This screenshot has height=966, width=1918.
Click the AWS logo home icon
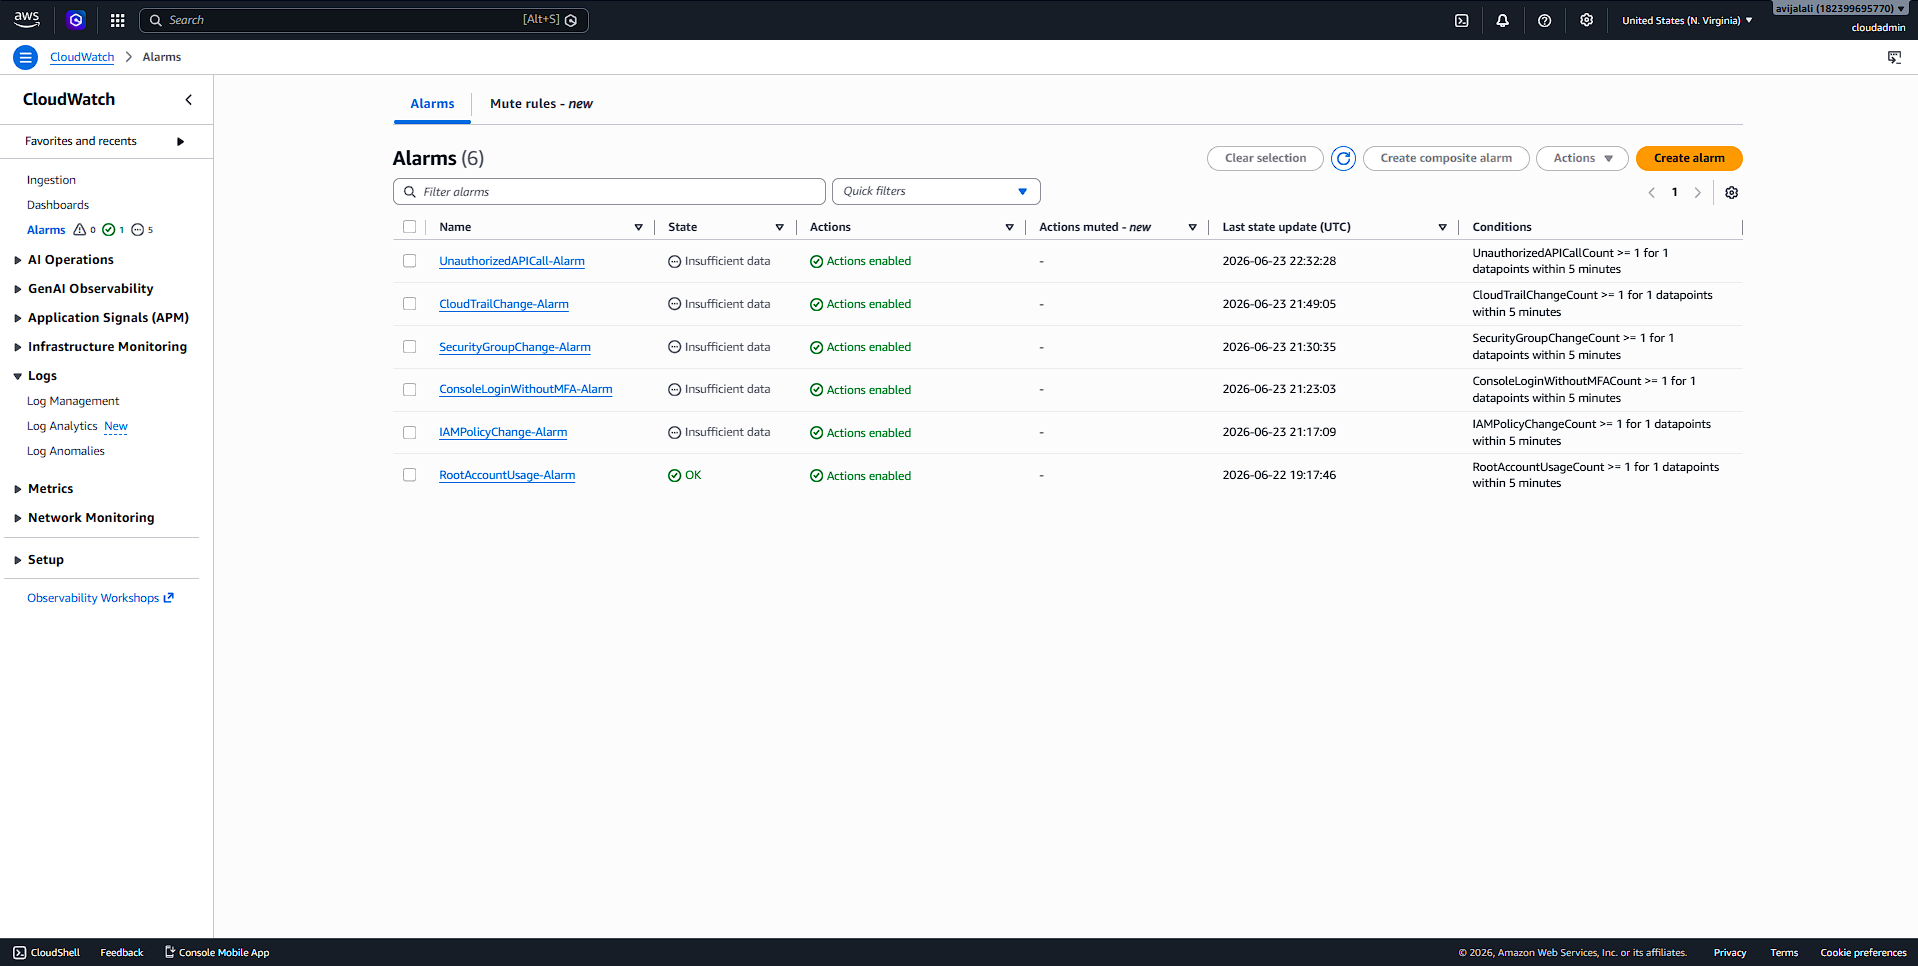tap(27, 19)
